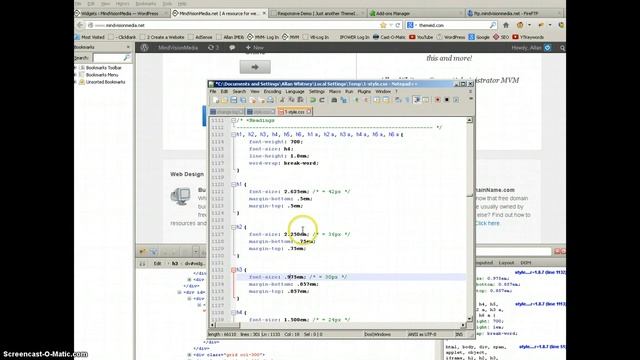640x360 pixels.
Task: Expand the Bookmarks Menu tree folder
Action: [76, 75]
